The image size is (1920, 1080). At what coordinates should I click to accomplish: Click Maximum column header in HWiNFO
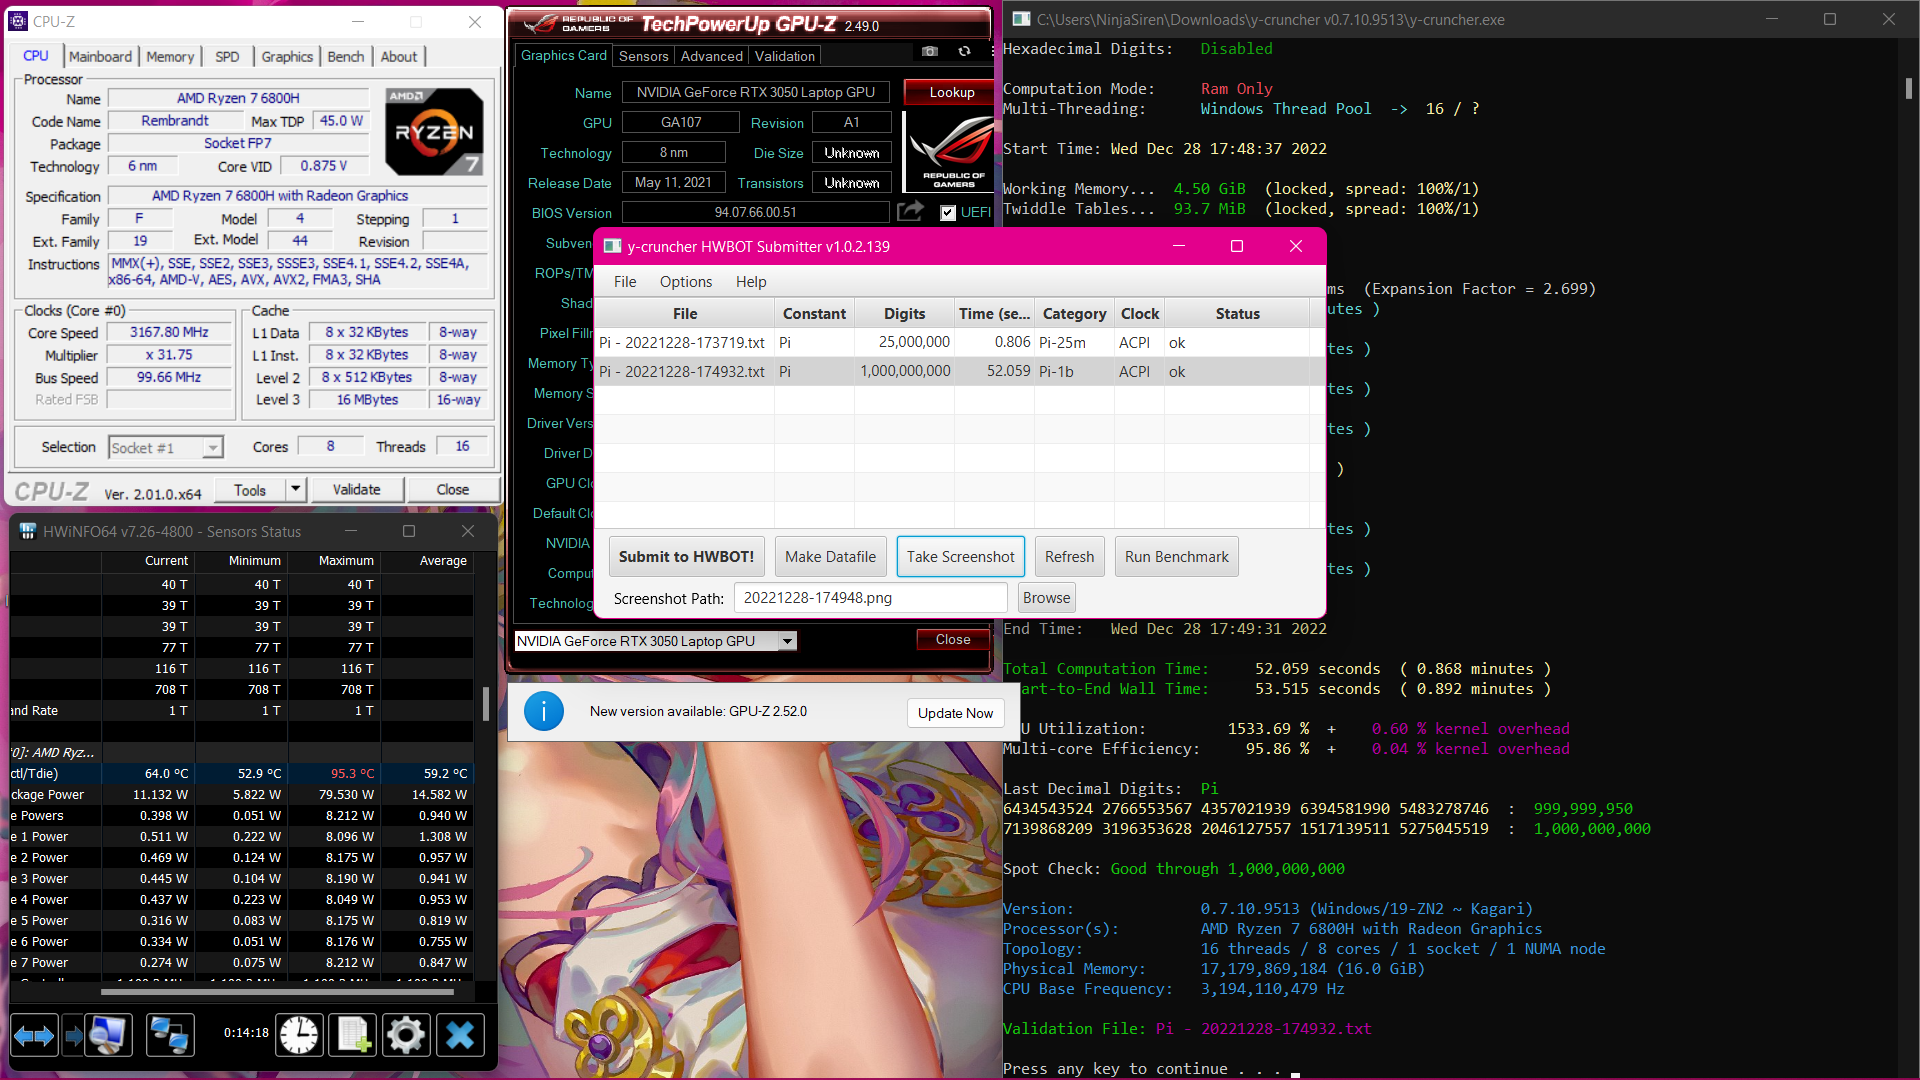click(346, 560)
